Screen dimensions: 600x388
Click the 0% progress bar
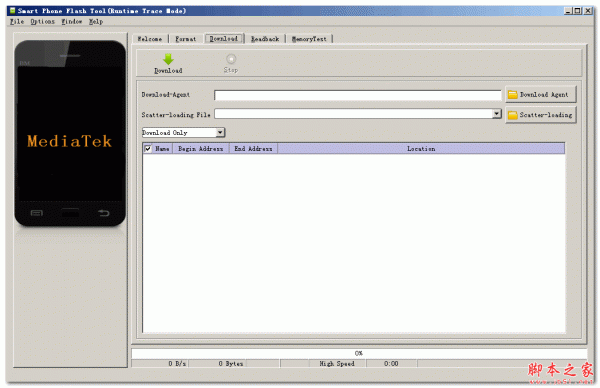click(359, 353)
